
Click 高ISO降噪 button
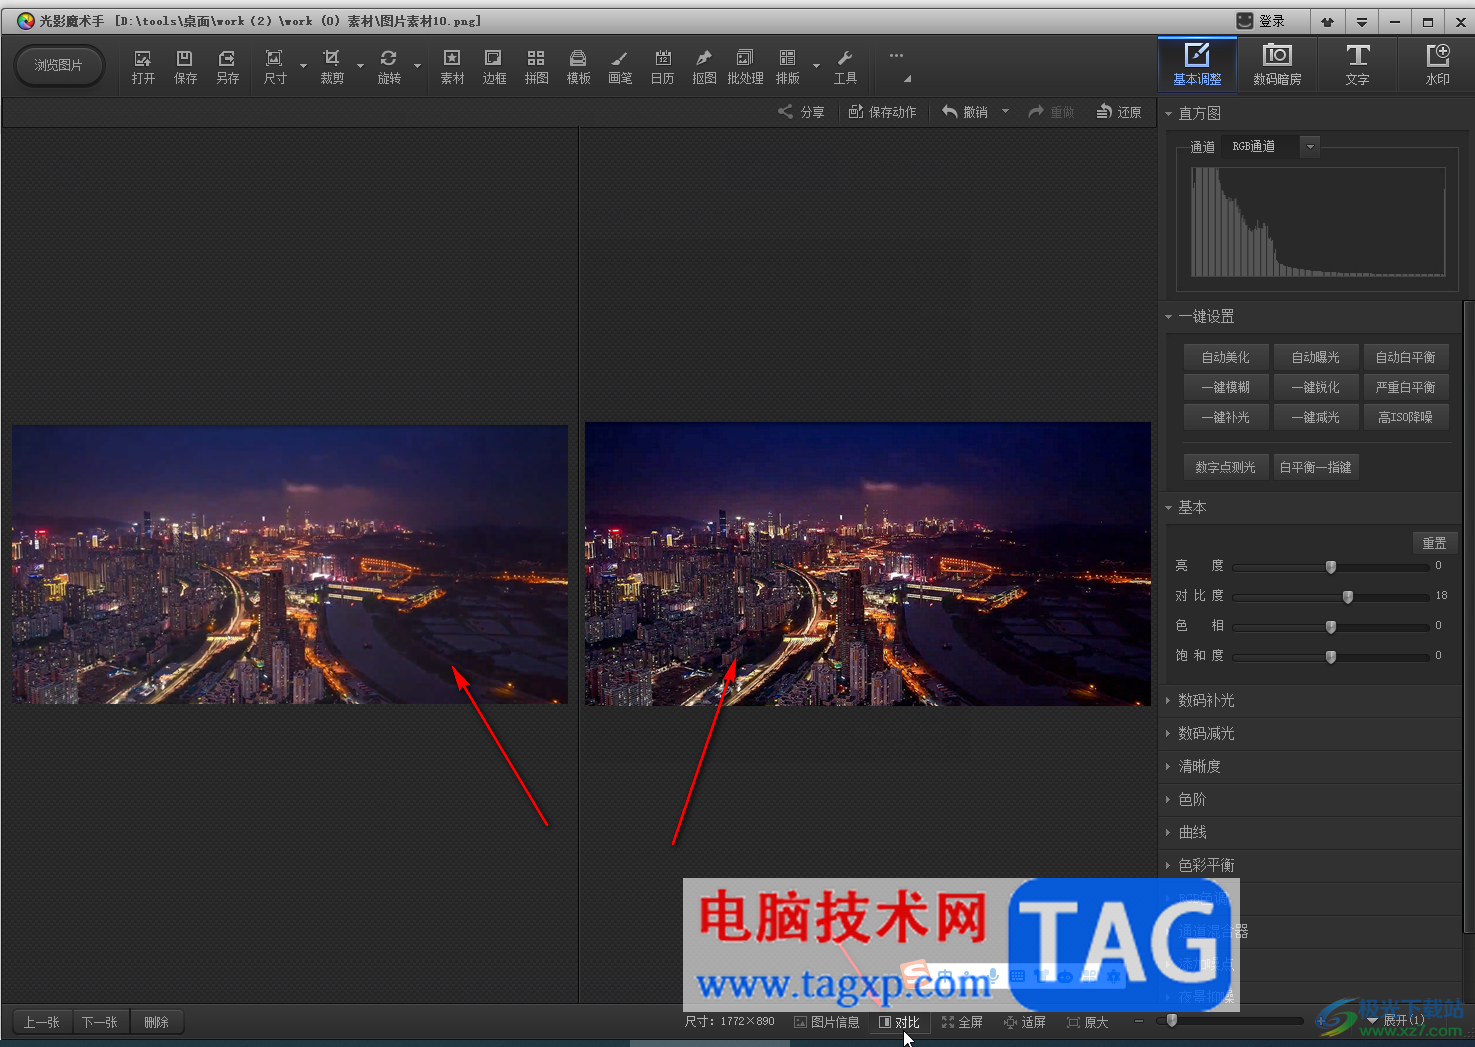[x=1406, y=417]
